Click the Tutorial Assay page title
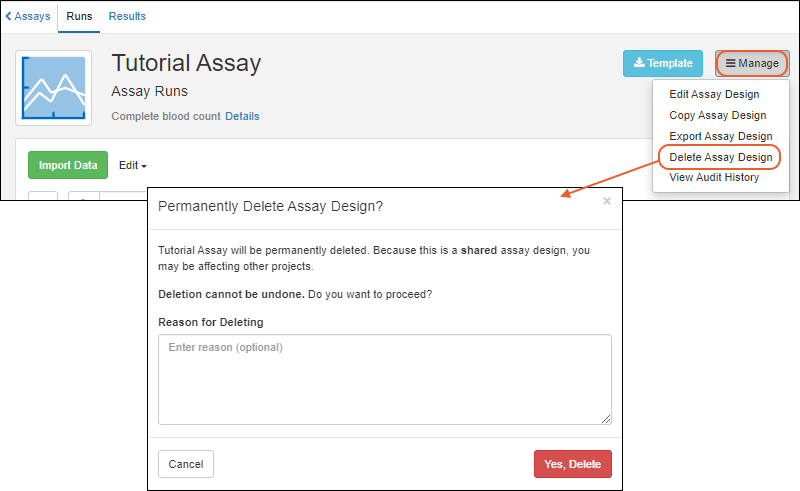The image size is (800, 491). (186, 63)
